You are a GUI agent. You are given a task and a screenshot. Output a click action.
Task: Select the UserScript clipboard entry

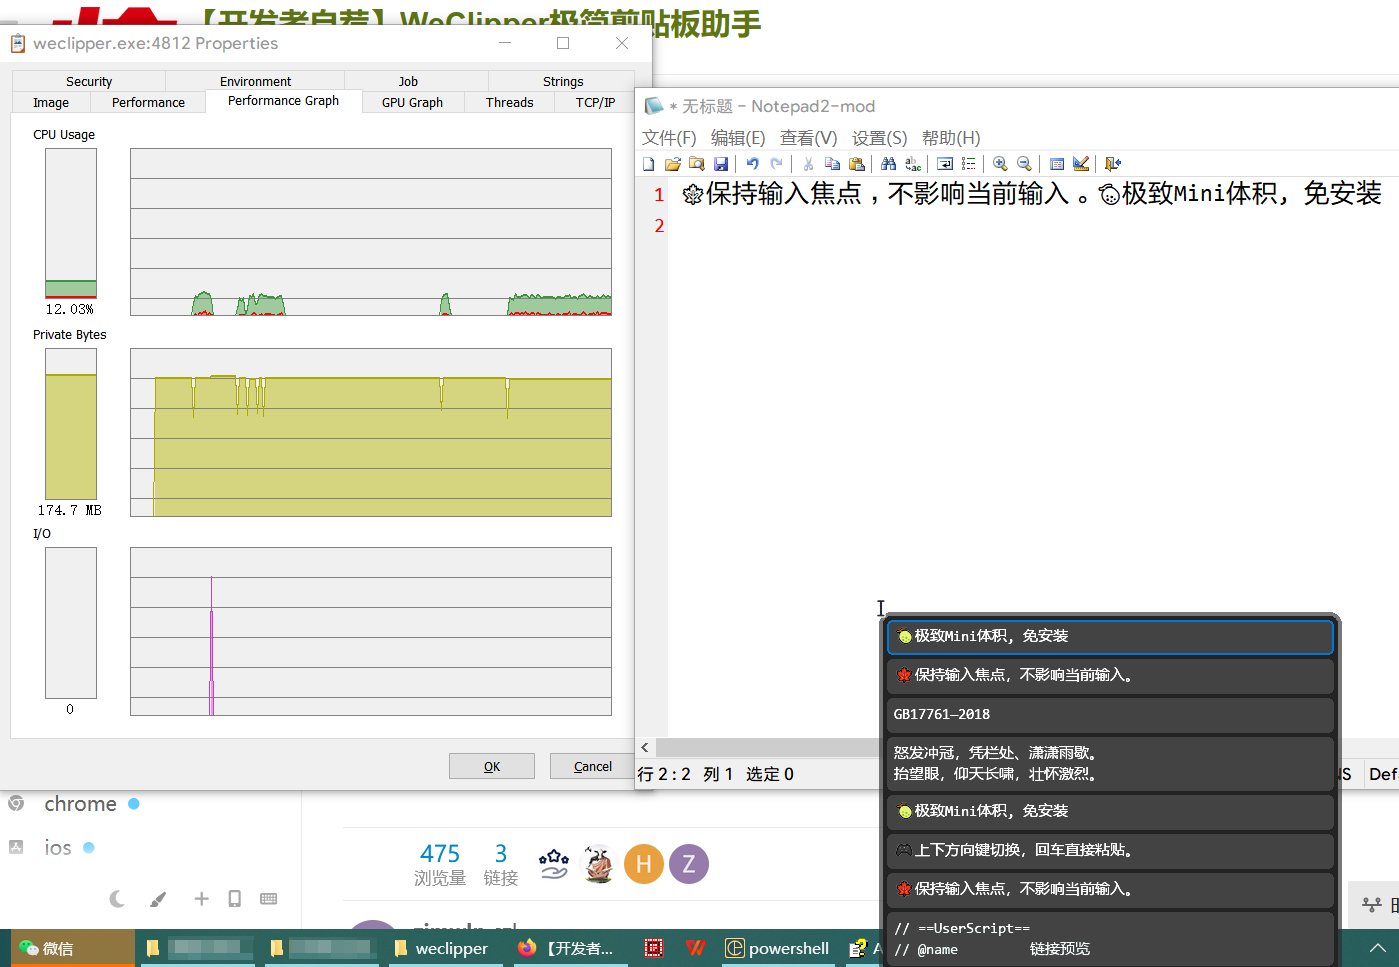[x=1110, y=939]
